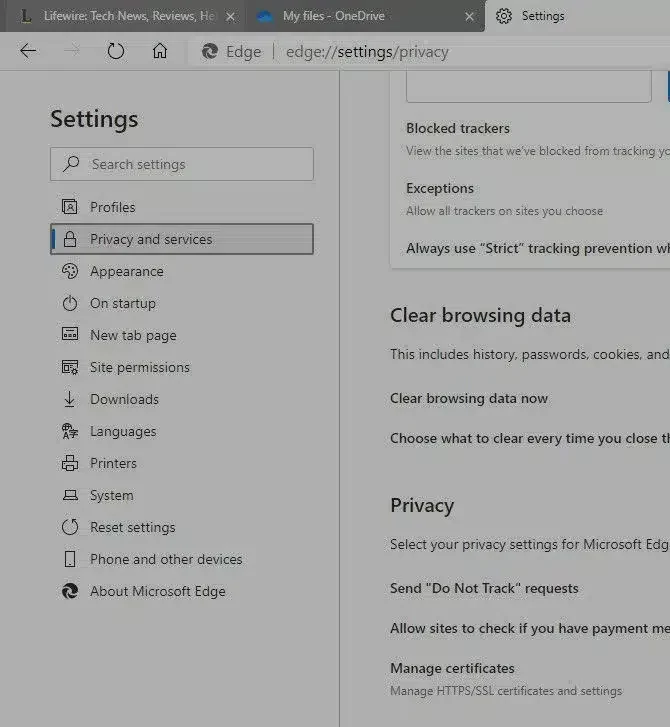Switch to My files - OneDrive tab
Viewport: 670px width, 727px height.
pos(365,16)
